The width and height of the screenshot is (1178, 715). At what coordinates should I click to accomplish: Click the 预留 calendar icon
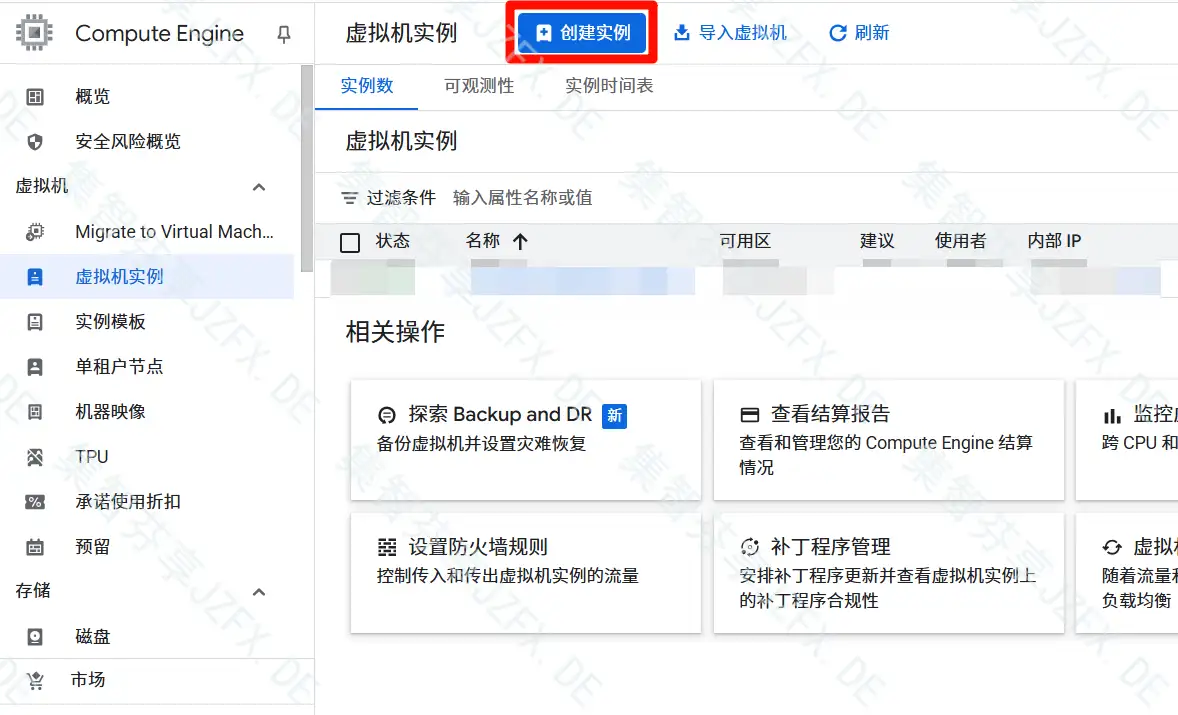tap(35, 548)
